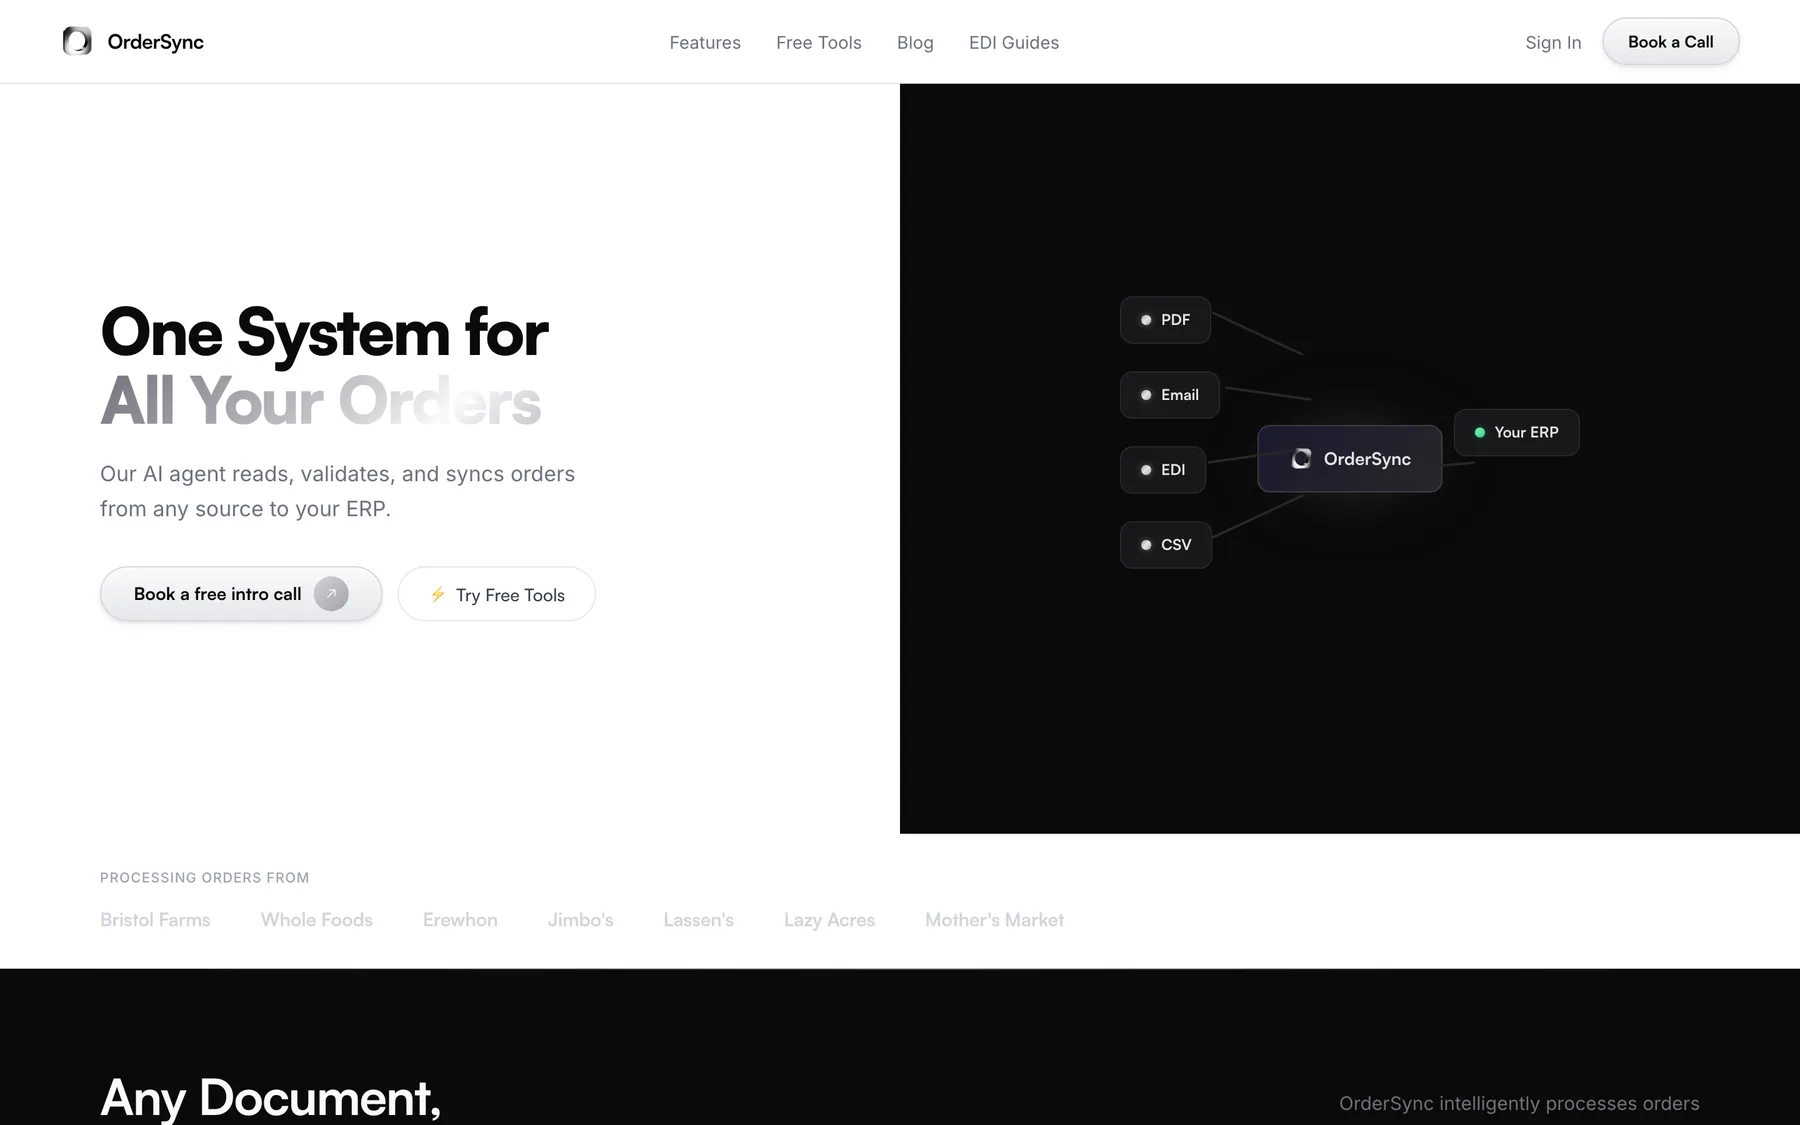1800x1125 pixels.
Task: Click the OrderSync logo icon in header
Action: (x=77, y=41)
